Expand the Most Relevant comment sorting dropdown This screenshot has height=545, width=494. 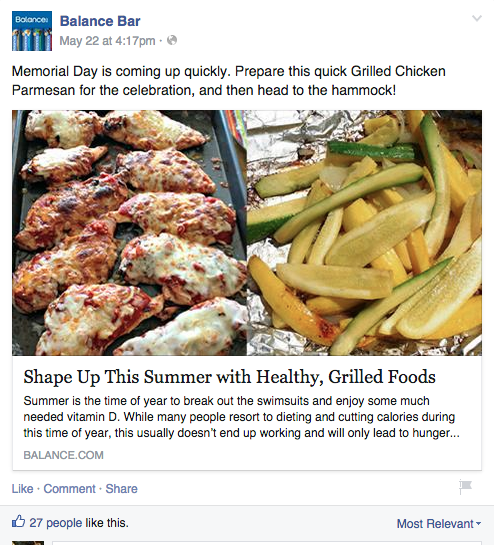tap(439, 523)
